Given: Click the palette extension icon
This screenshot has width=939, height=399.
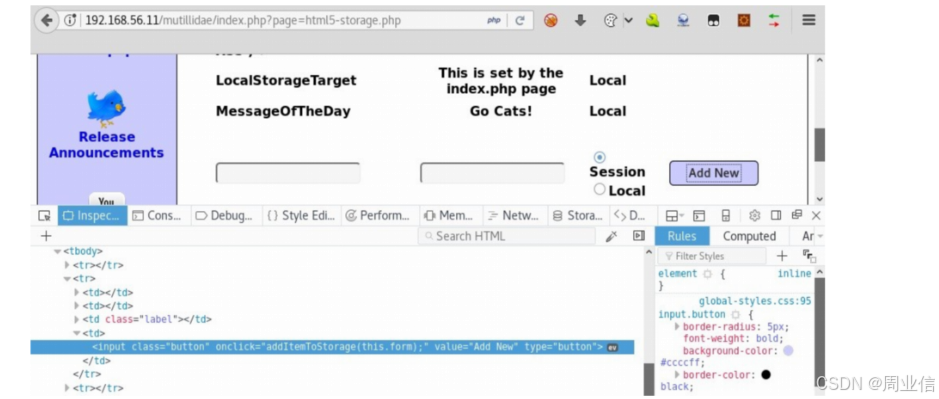Looking at the screenshot, I should point(610,20).
